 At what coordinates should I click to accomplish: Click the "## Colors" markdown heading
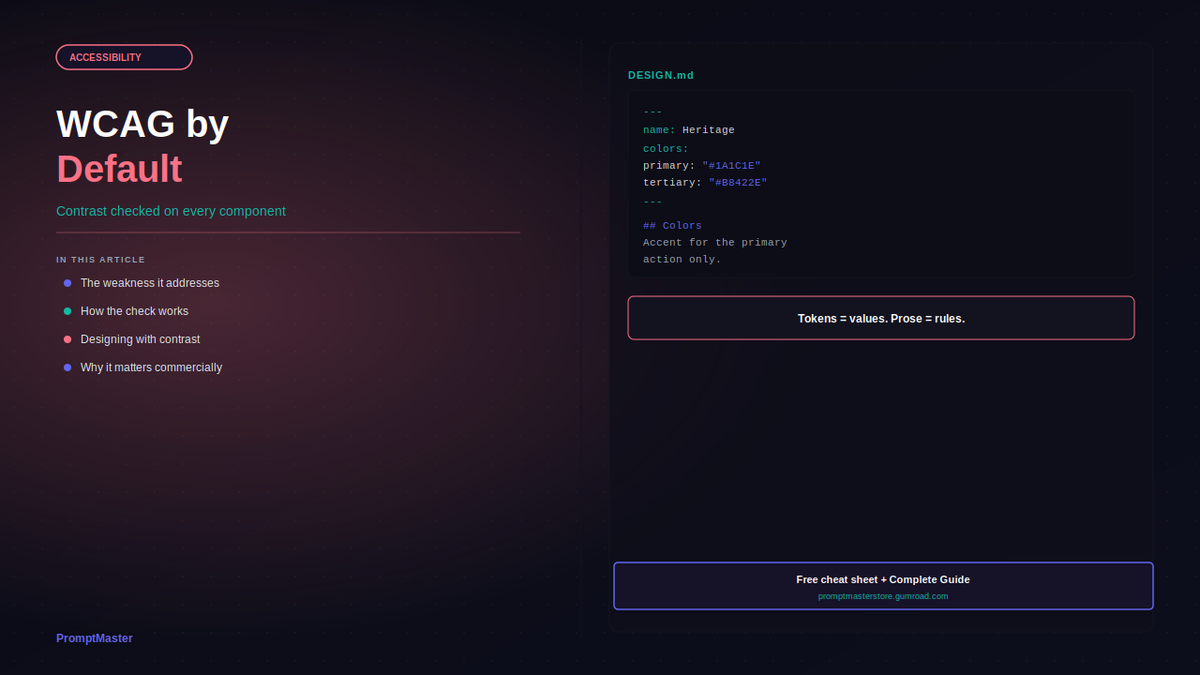click(x=672, y=225)
